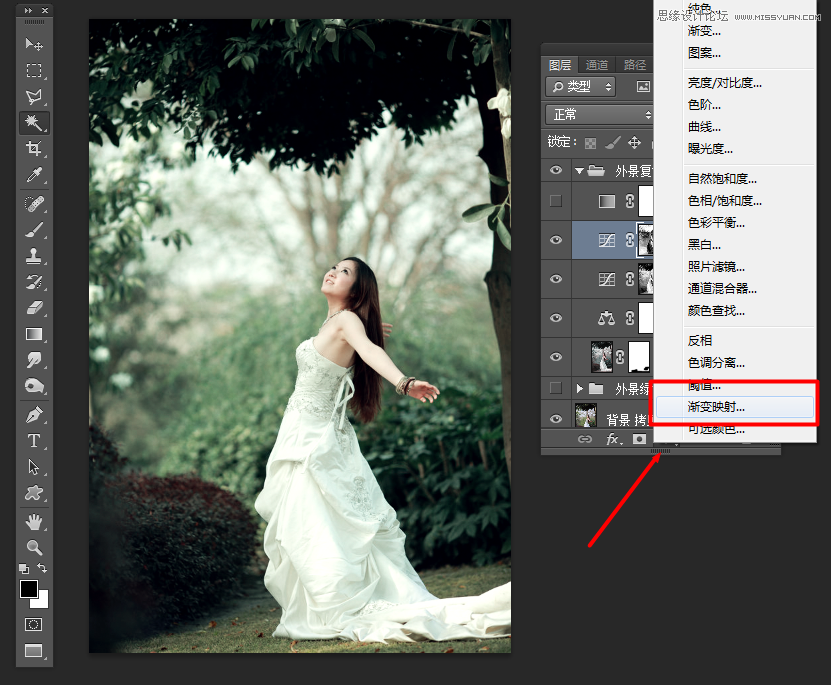Click the link layers button
Viewport: 831px width, 685px height.
[584, 439]
